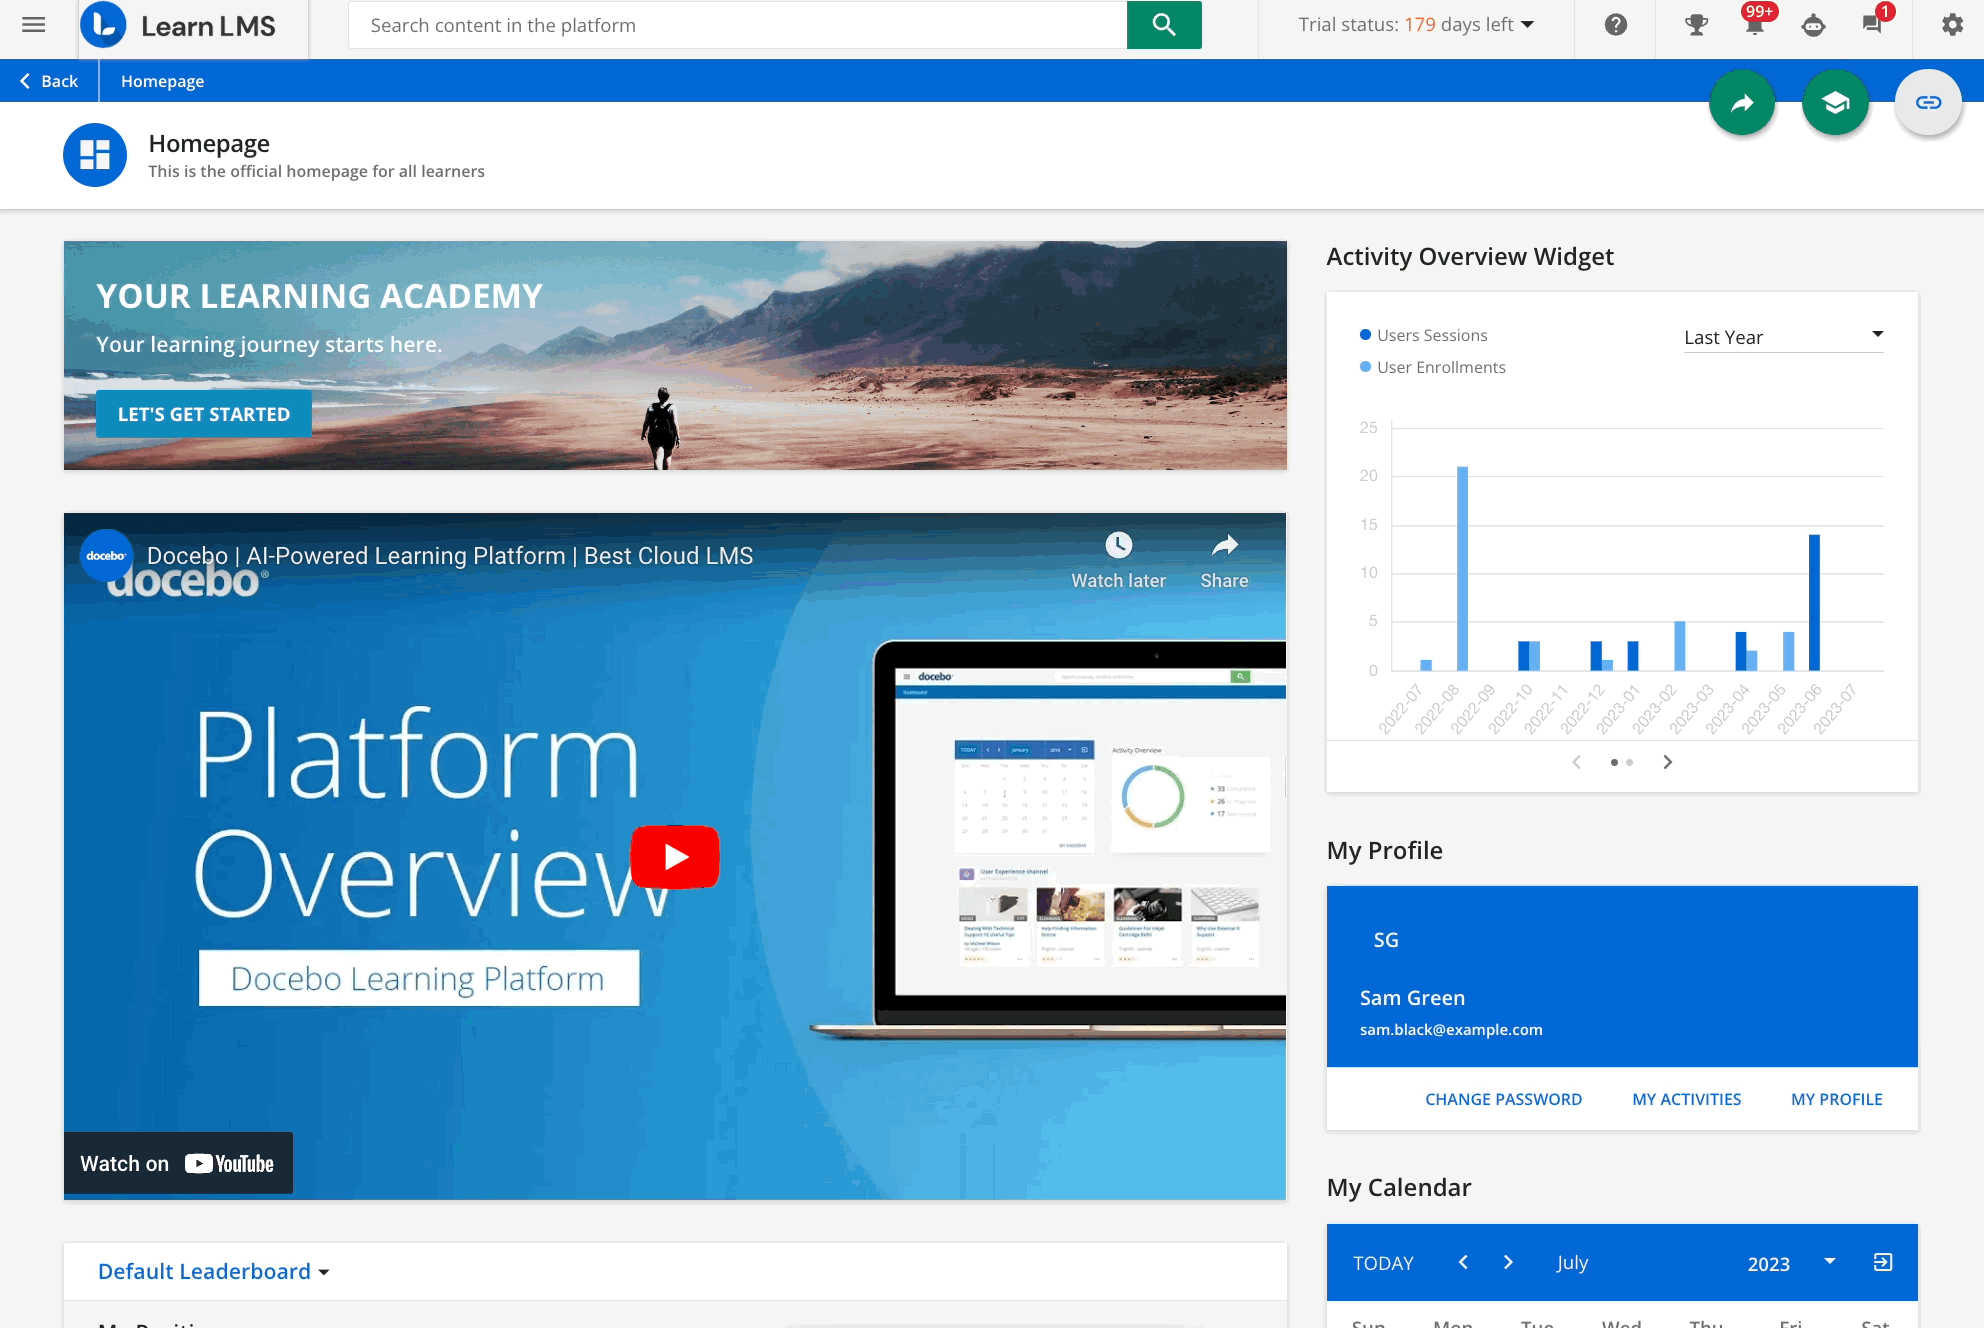Click the green graduation cap round button
1984x1328 pixels.
pos(1835,102)
